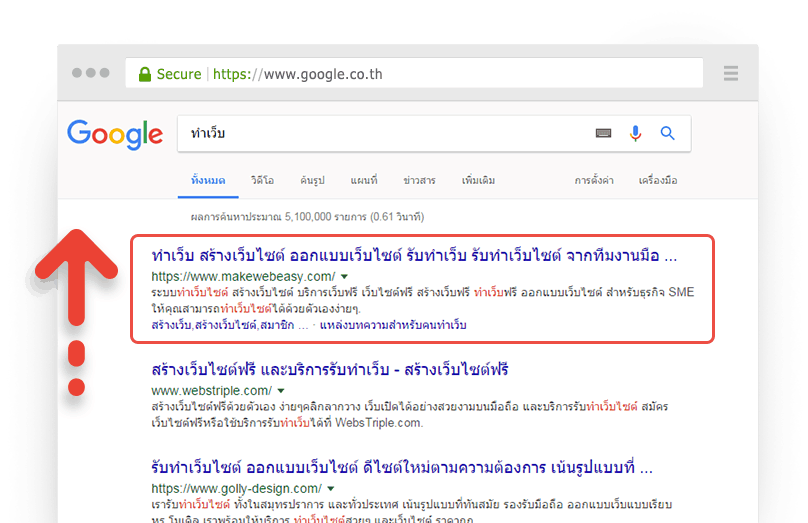The width and height of the screenshot is (808, 523).
Task: Expand dropdown arrow beside golly-design.com URL
Action: pos(331,489)
